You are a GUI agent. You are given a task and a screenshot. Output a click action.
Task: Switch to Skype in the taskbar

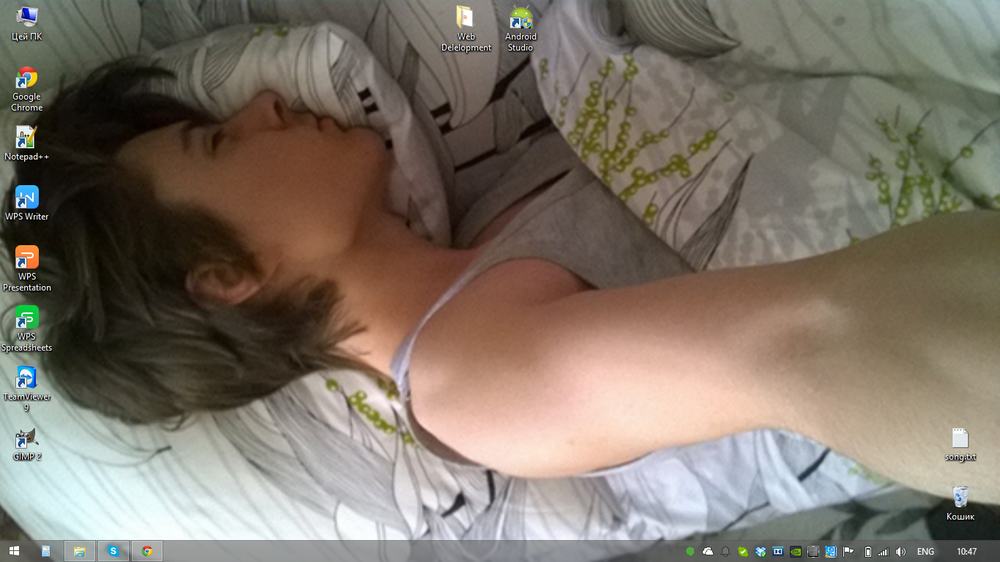tap(113, 551)
